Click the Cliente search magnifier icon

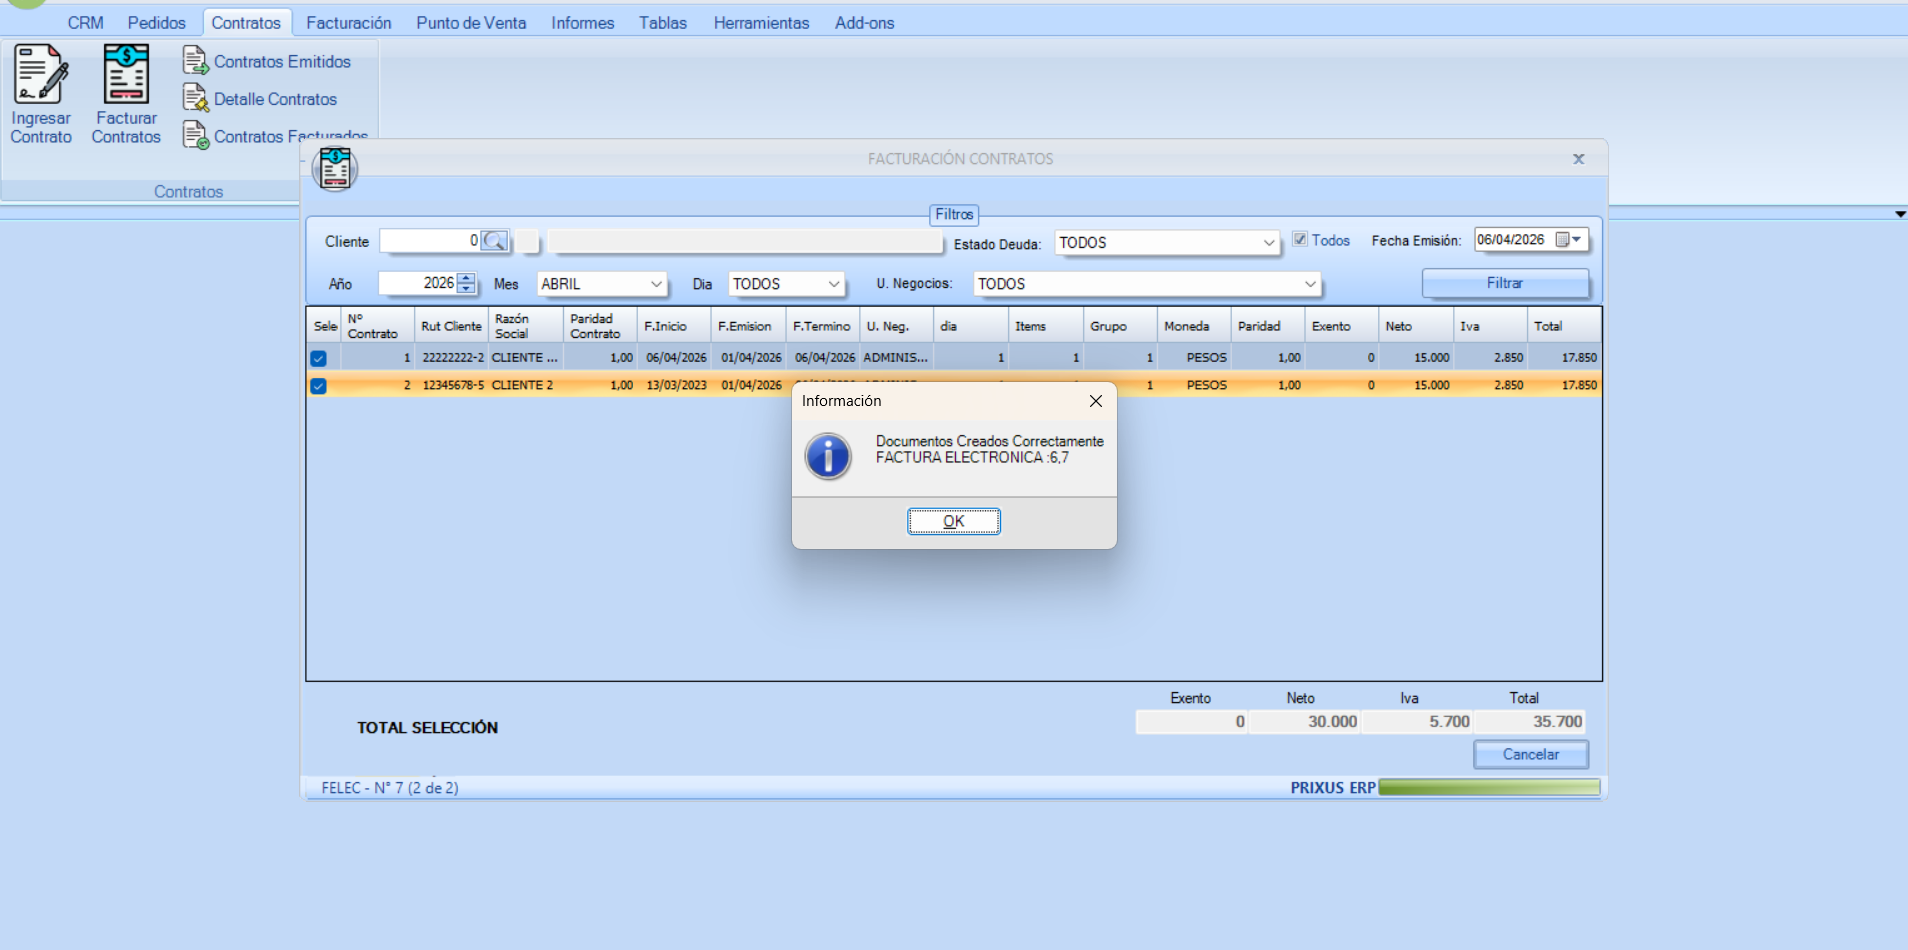point(494,241)
